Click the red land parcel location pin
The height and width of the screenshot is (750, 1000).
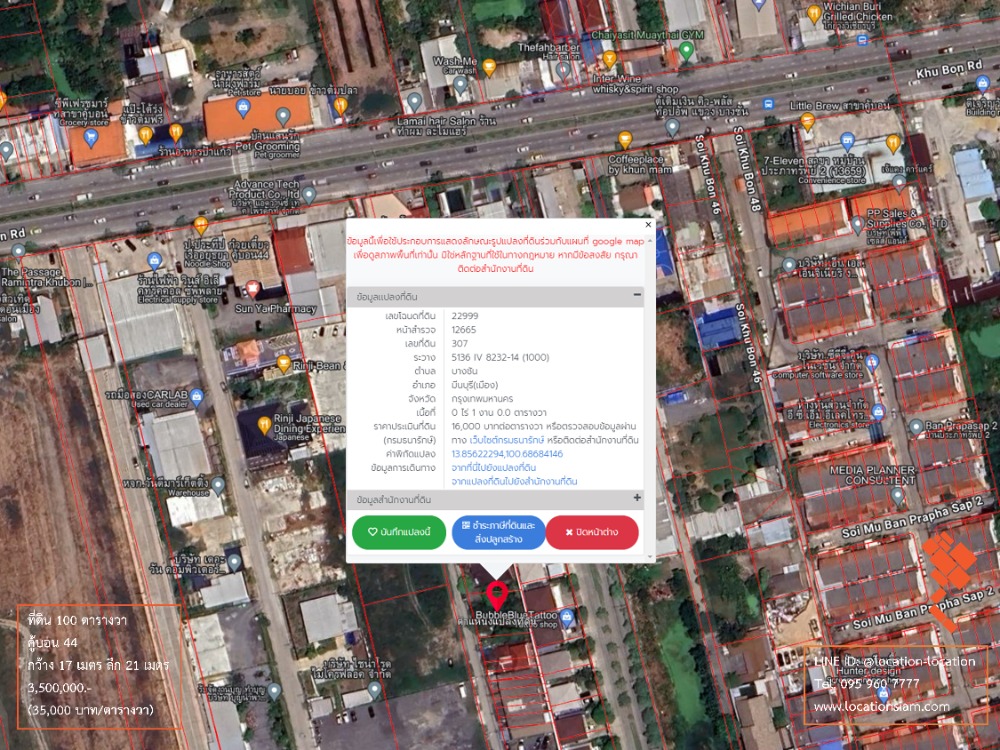(497, 596)
